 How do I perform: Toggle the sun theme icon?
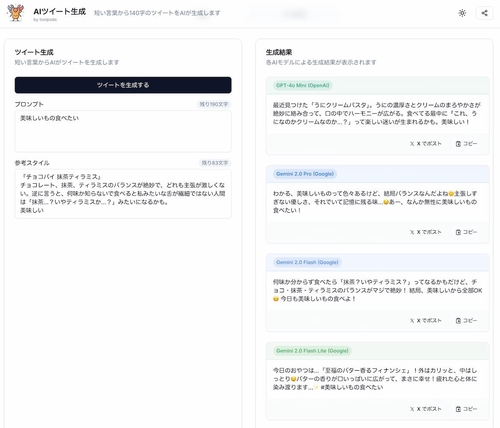point(462,13)
